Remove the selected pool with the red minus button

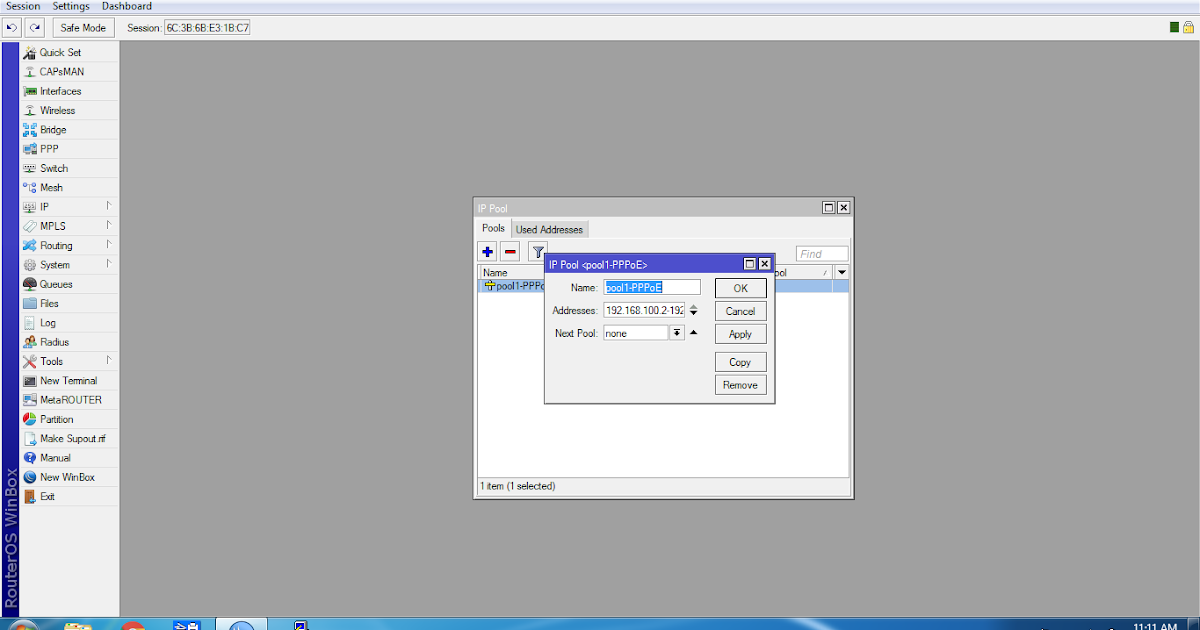tap(510, 252)
